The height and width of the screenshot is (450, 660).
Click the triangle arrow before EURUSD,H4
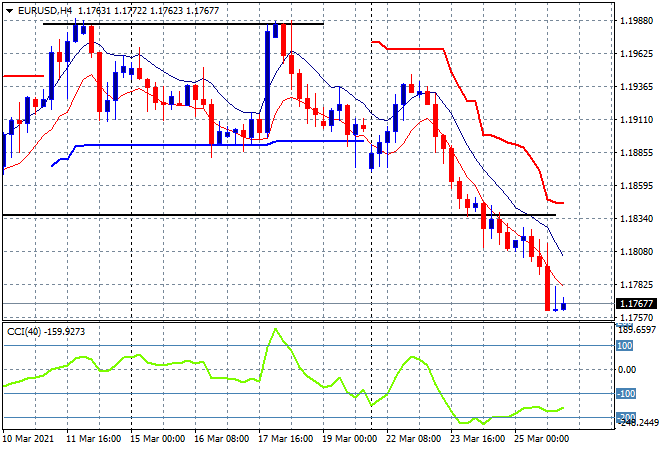tap(9, 11)
